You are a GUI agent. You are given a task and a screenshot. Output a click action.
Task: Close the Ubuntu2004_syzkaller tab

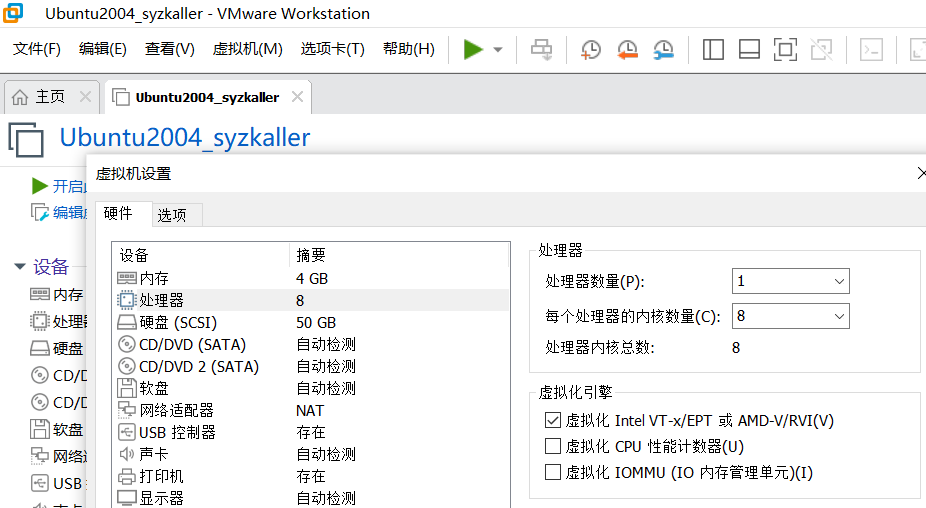pos(297,97)
